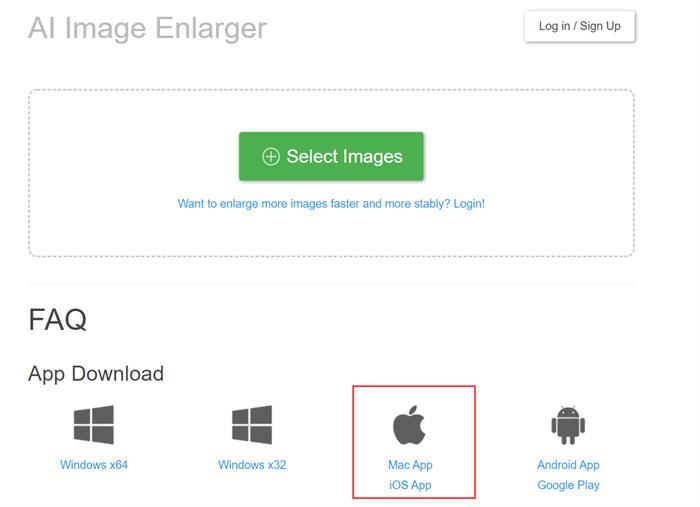Open the Google Play link
Image resolution: width=700 pixels, height=507 pixels.
coord(568,485)
